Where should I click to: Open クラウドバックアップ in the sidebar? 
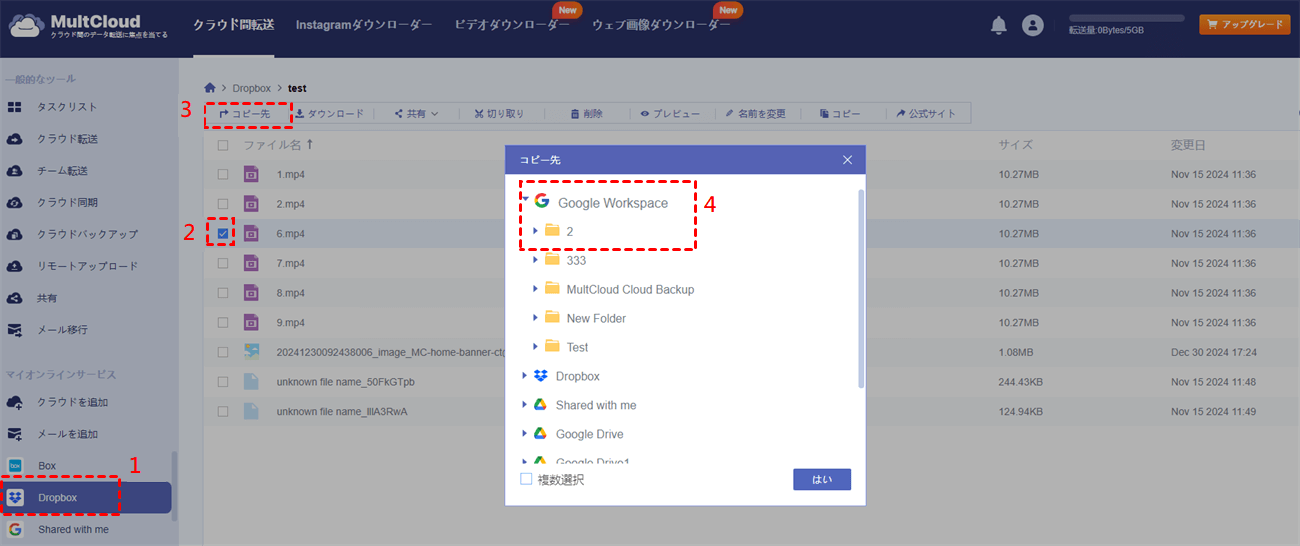[87, 234]
